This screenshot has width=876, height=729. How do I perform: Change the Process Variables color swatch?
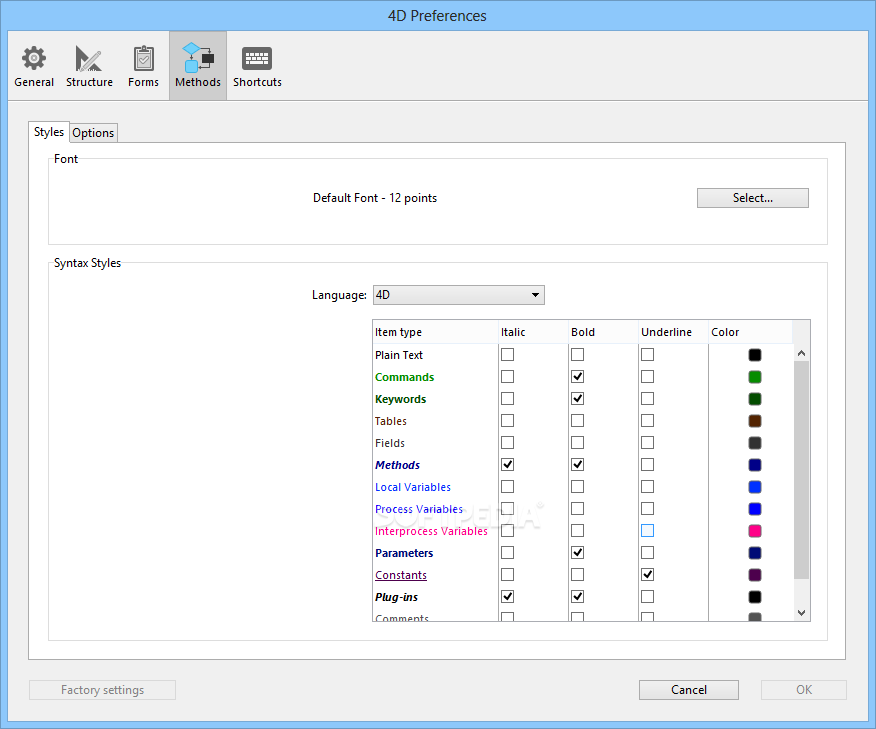click(x=755, y=509)
